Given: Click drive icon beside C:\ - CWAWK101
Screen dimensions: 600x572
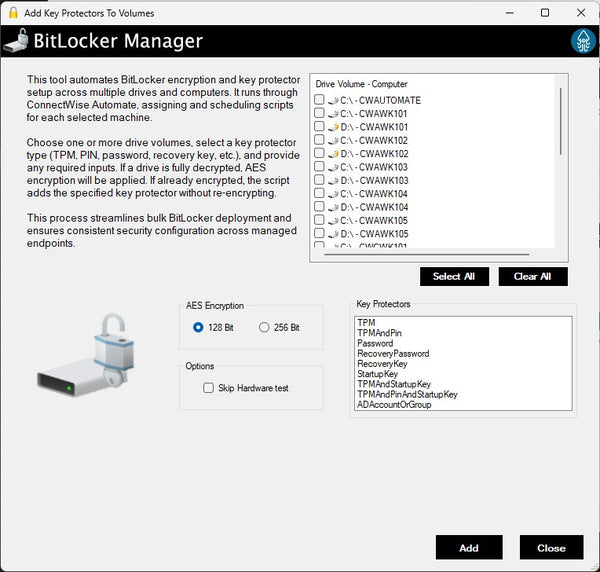Looking at the screenshot, I should click(333, 114).
